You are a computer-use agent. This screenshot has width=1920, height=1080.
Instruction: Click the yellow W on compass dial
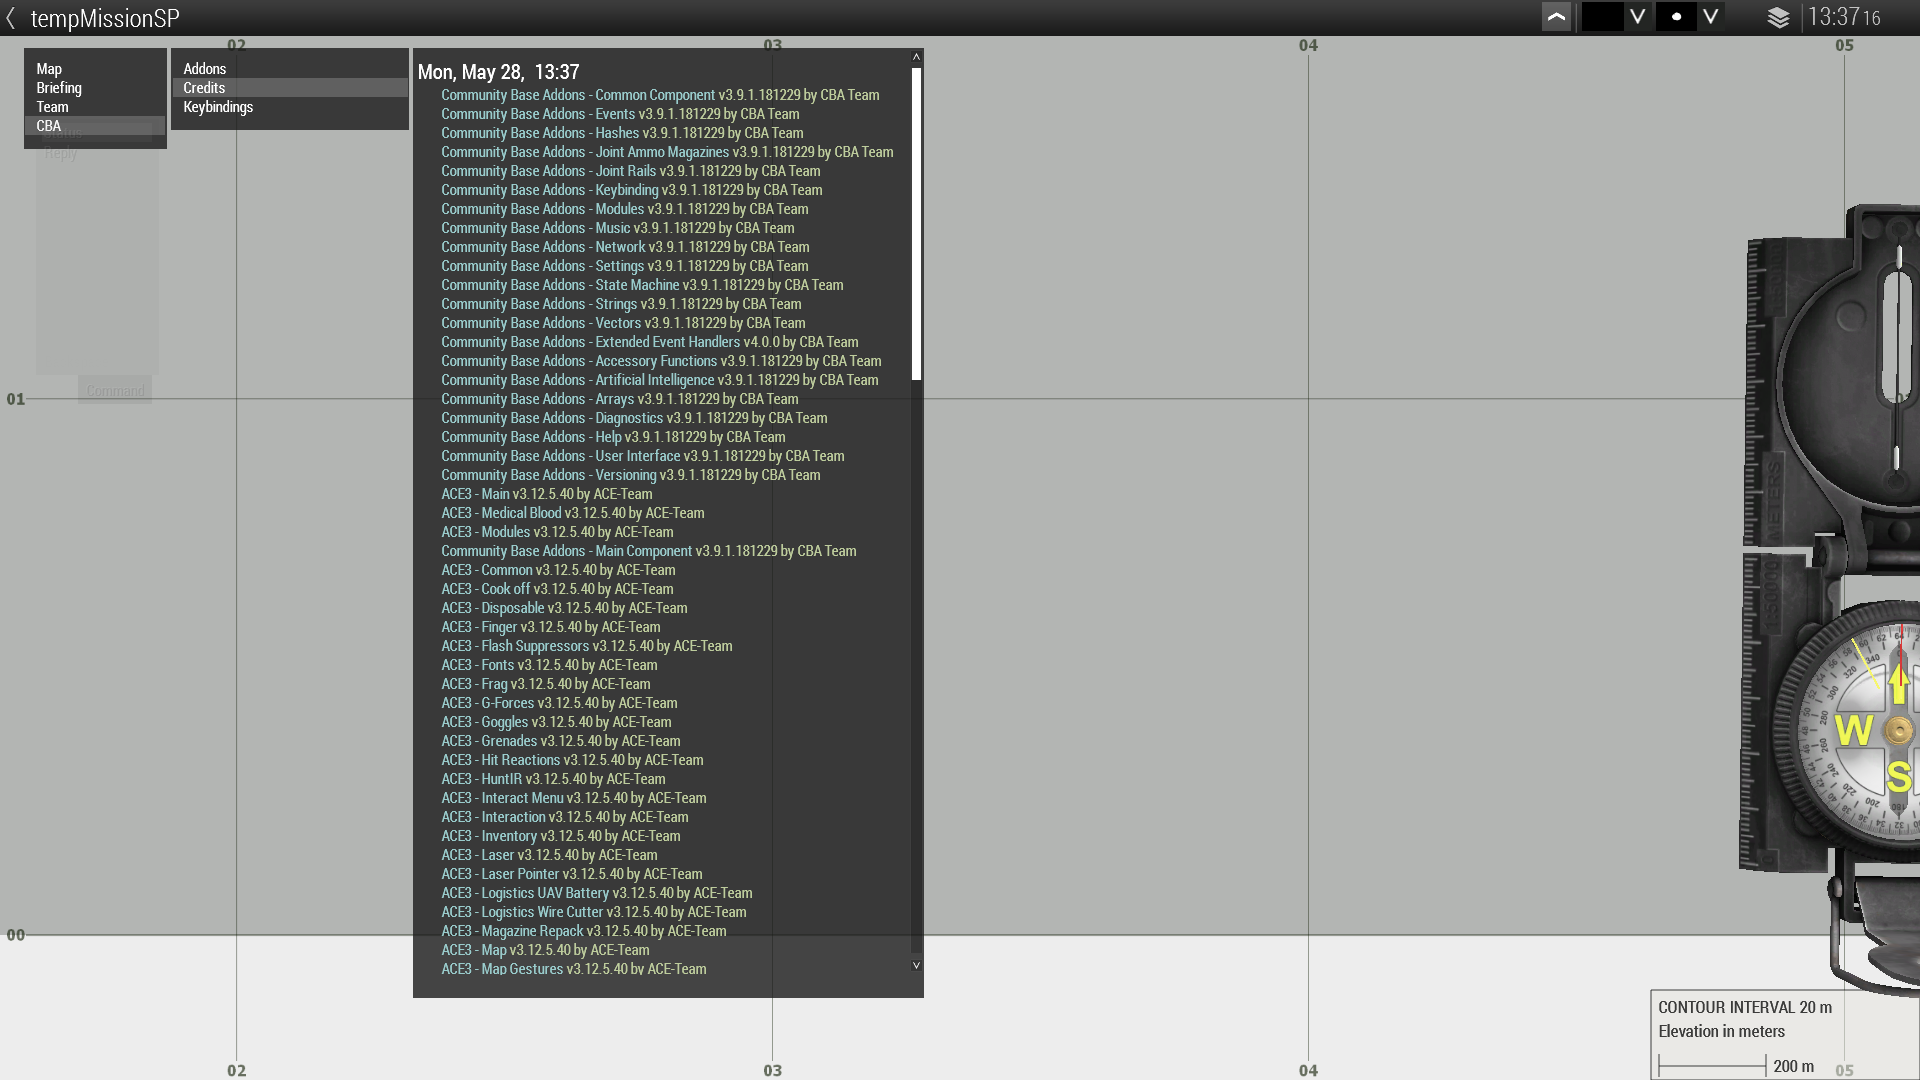click(1853, 730)
